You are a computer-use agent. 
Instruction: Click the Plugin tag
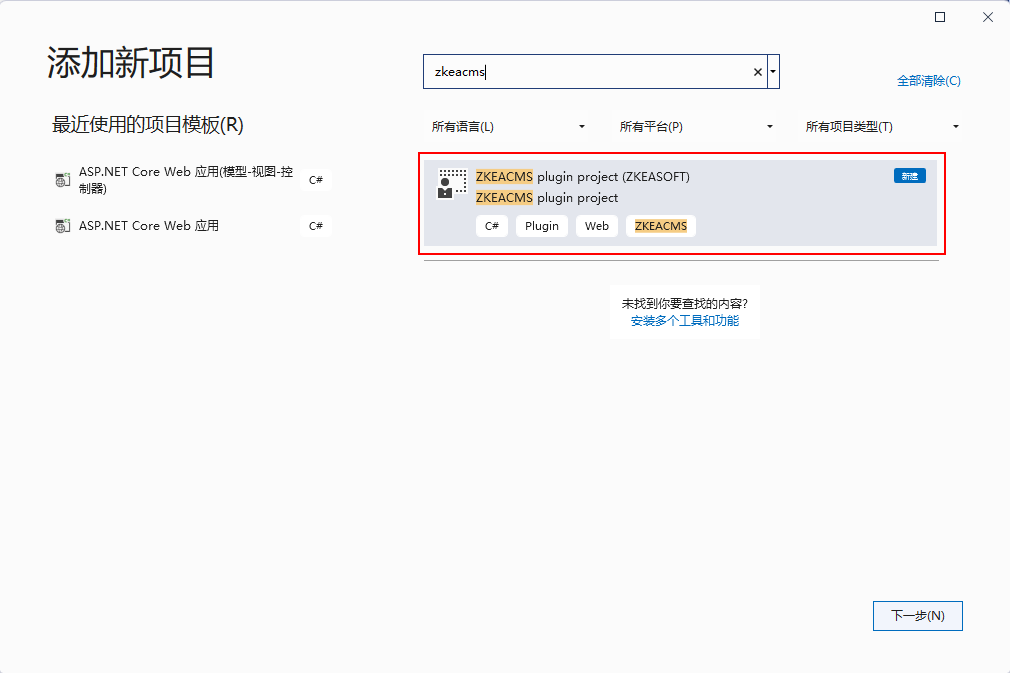[x=542, y=226]
